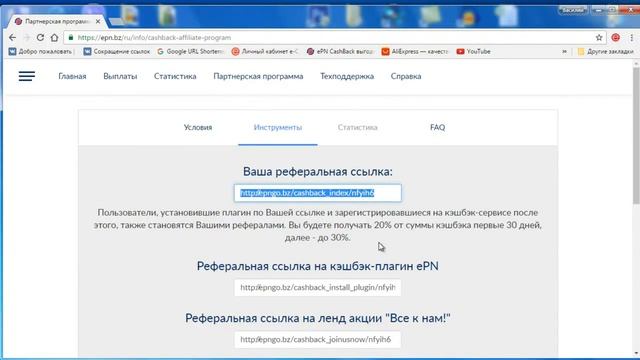The height and width of the screenshot is (360, 640).
Task: Bookmark this page with star icon
Action: coord(599,38)
